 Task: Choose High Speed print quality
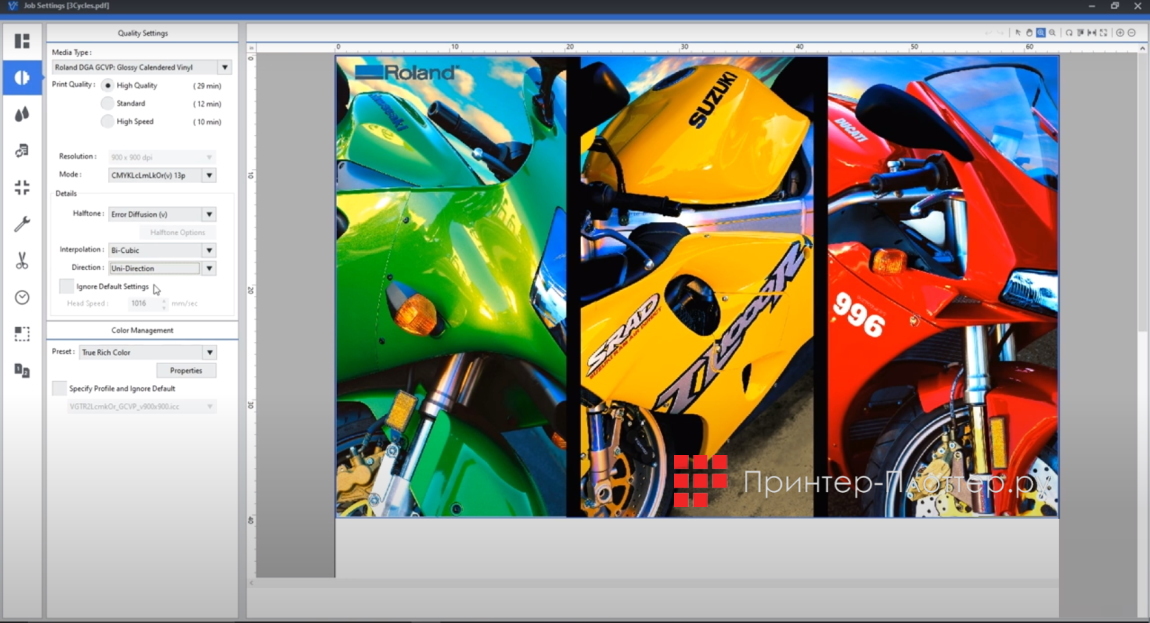click(x=107, y=121)
